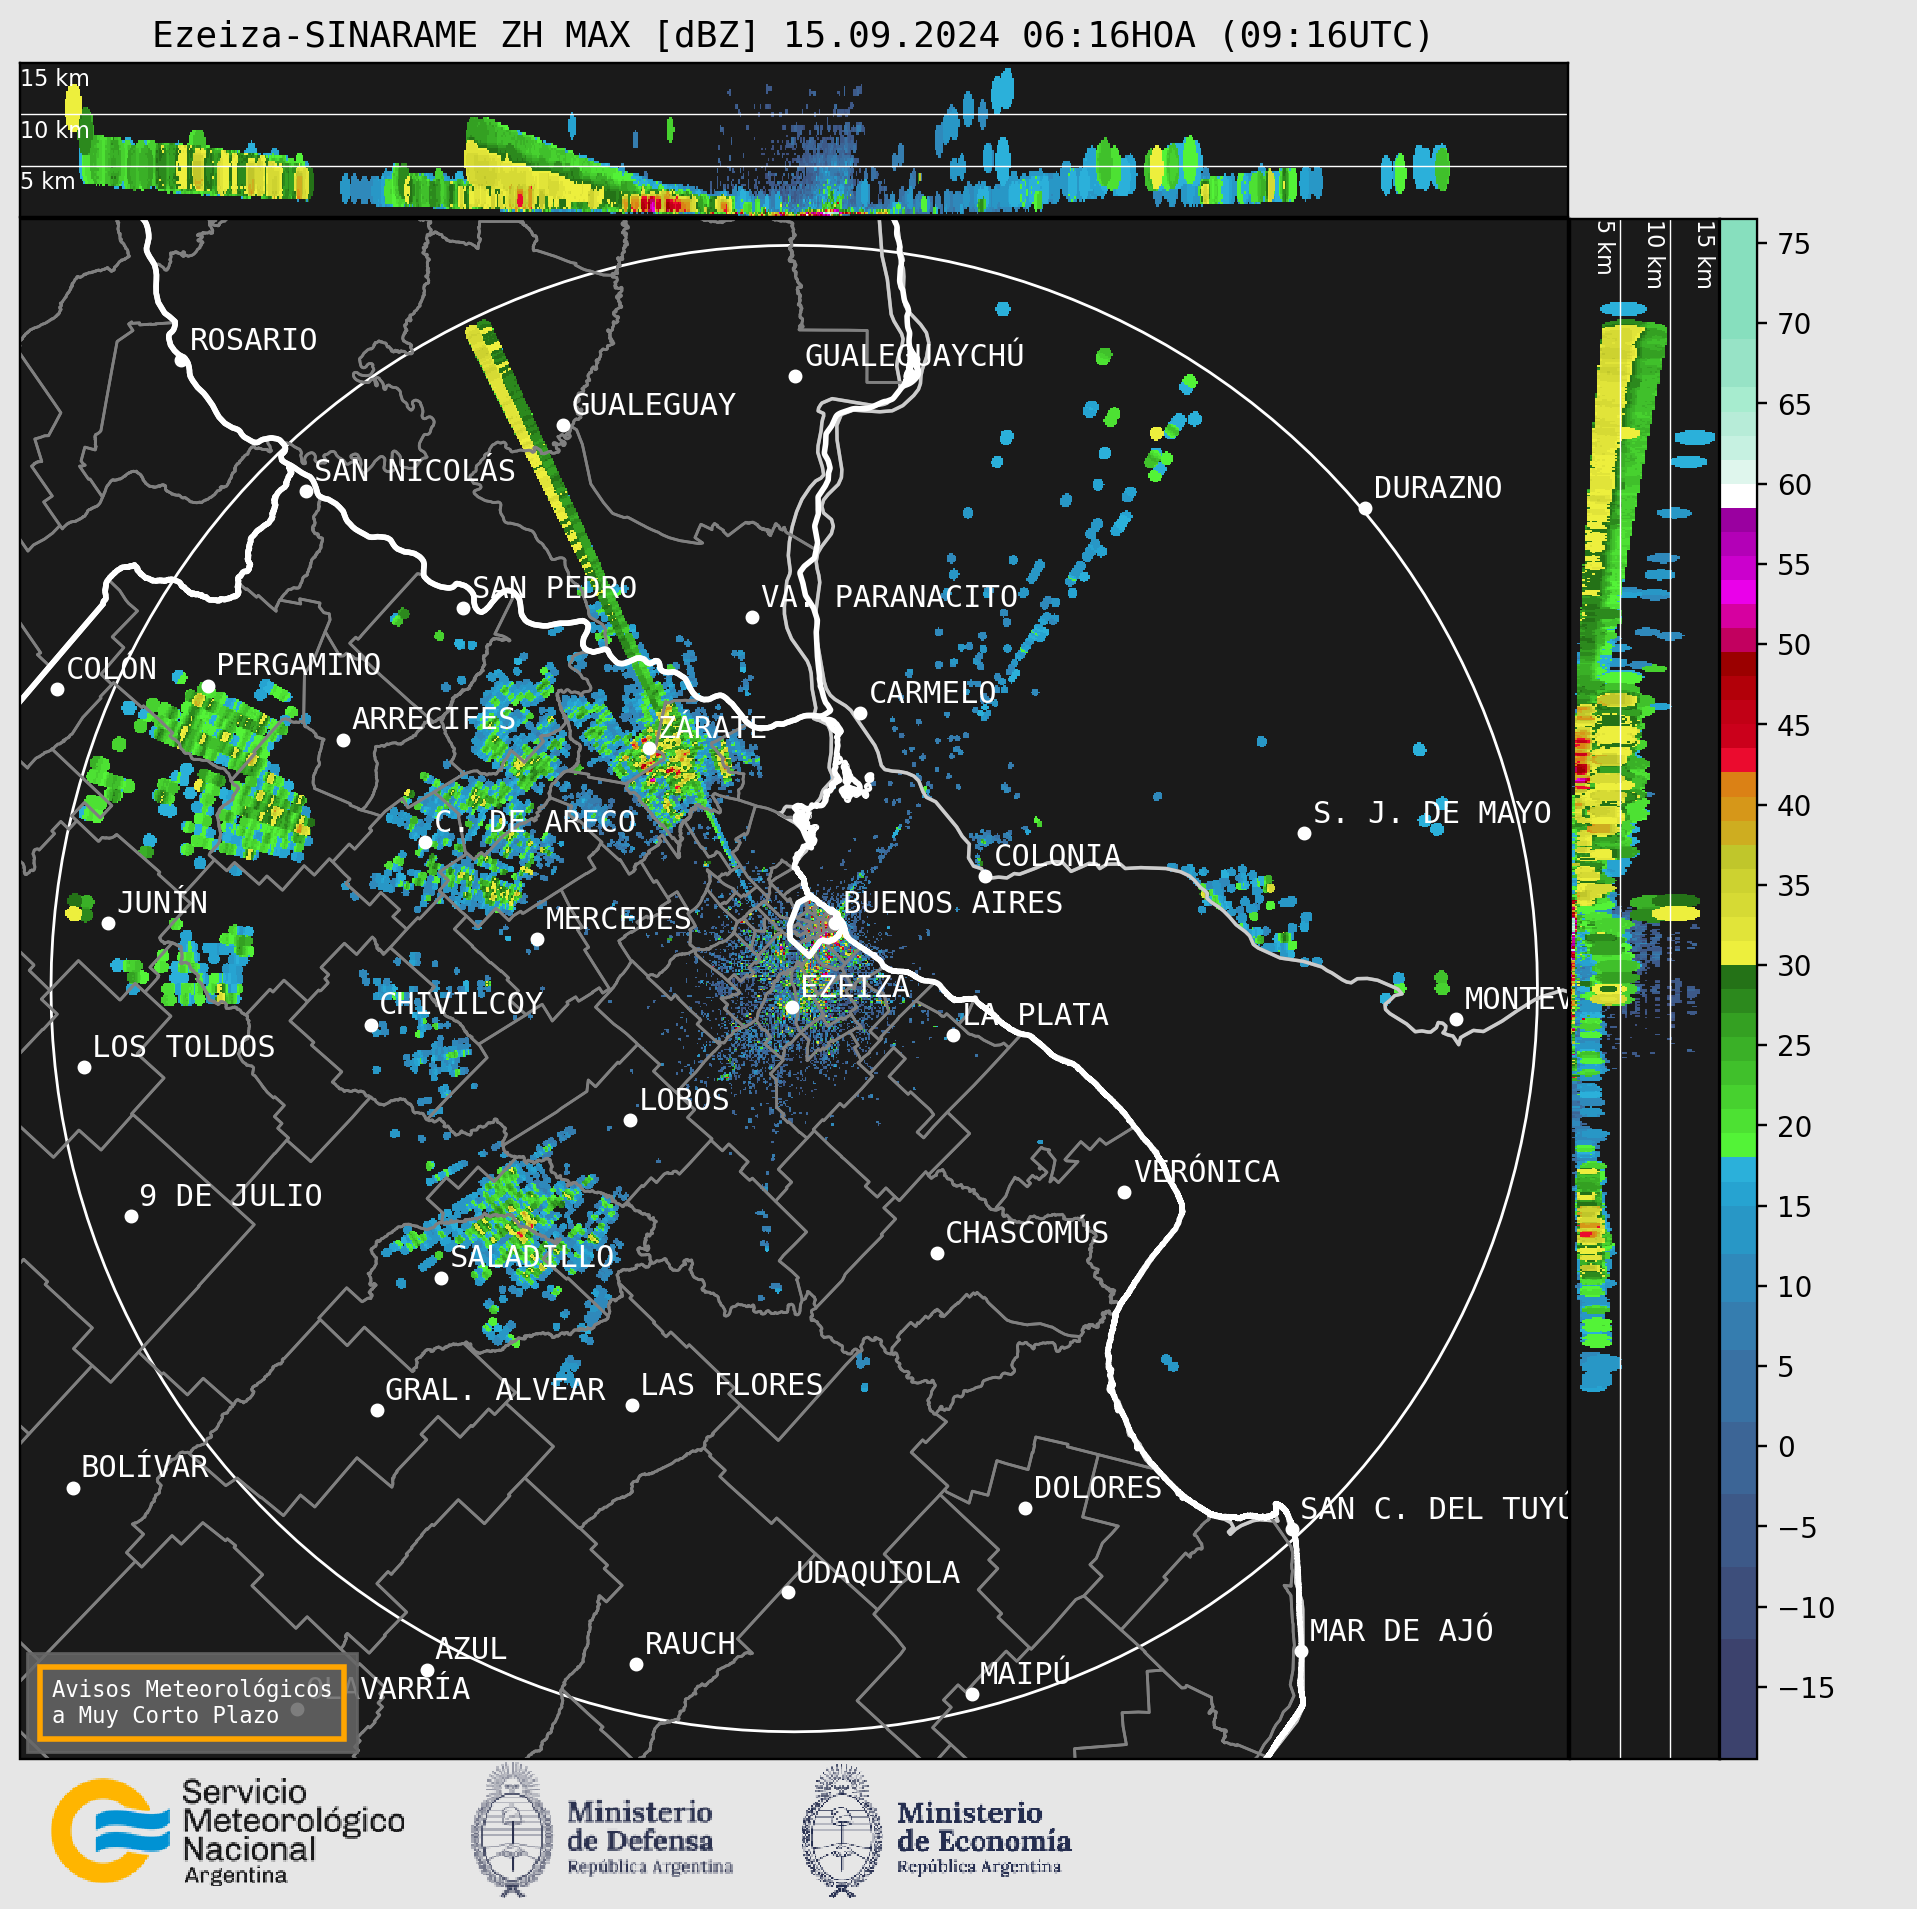The image size is (1917, 1909).
Task: Click the LOS TOLDOS label
Action: [x=183, y=1047]
